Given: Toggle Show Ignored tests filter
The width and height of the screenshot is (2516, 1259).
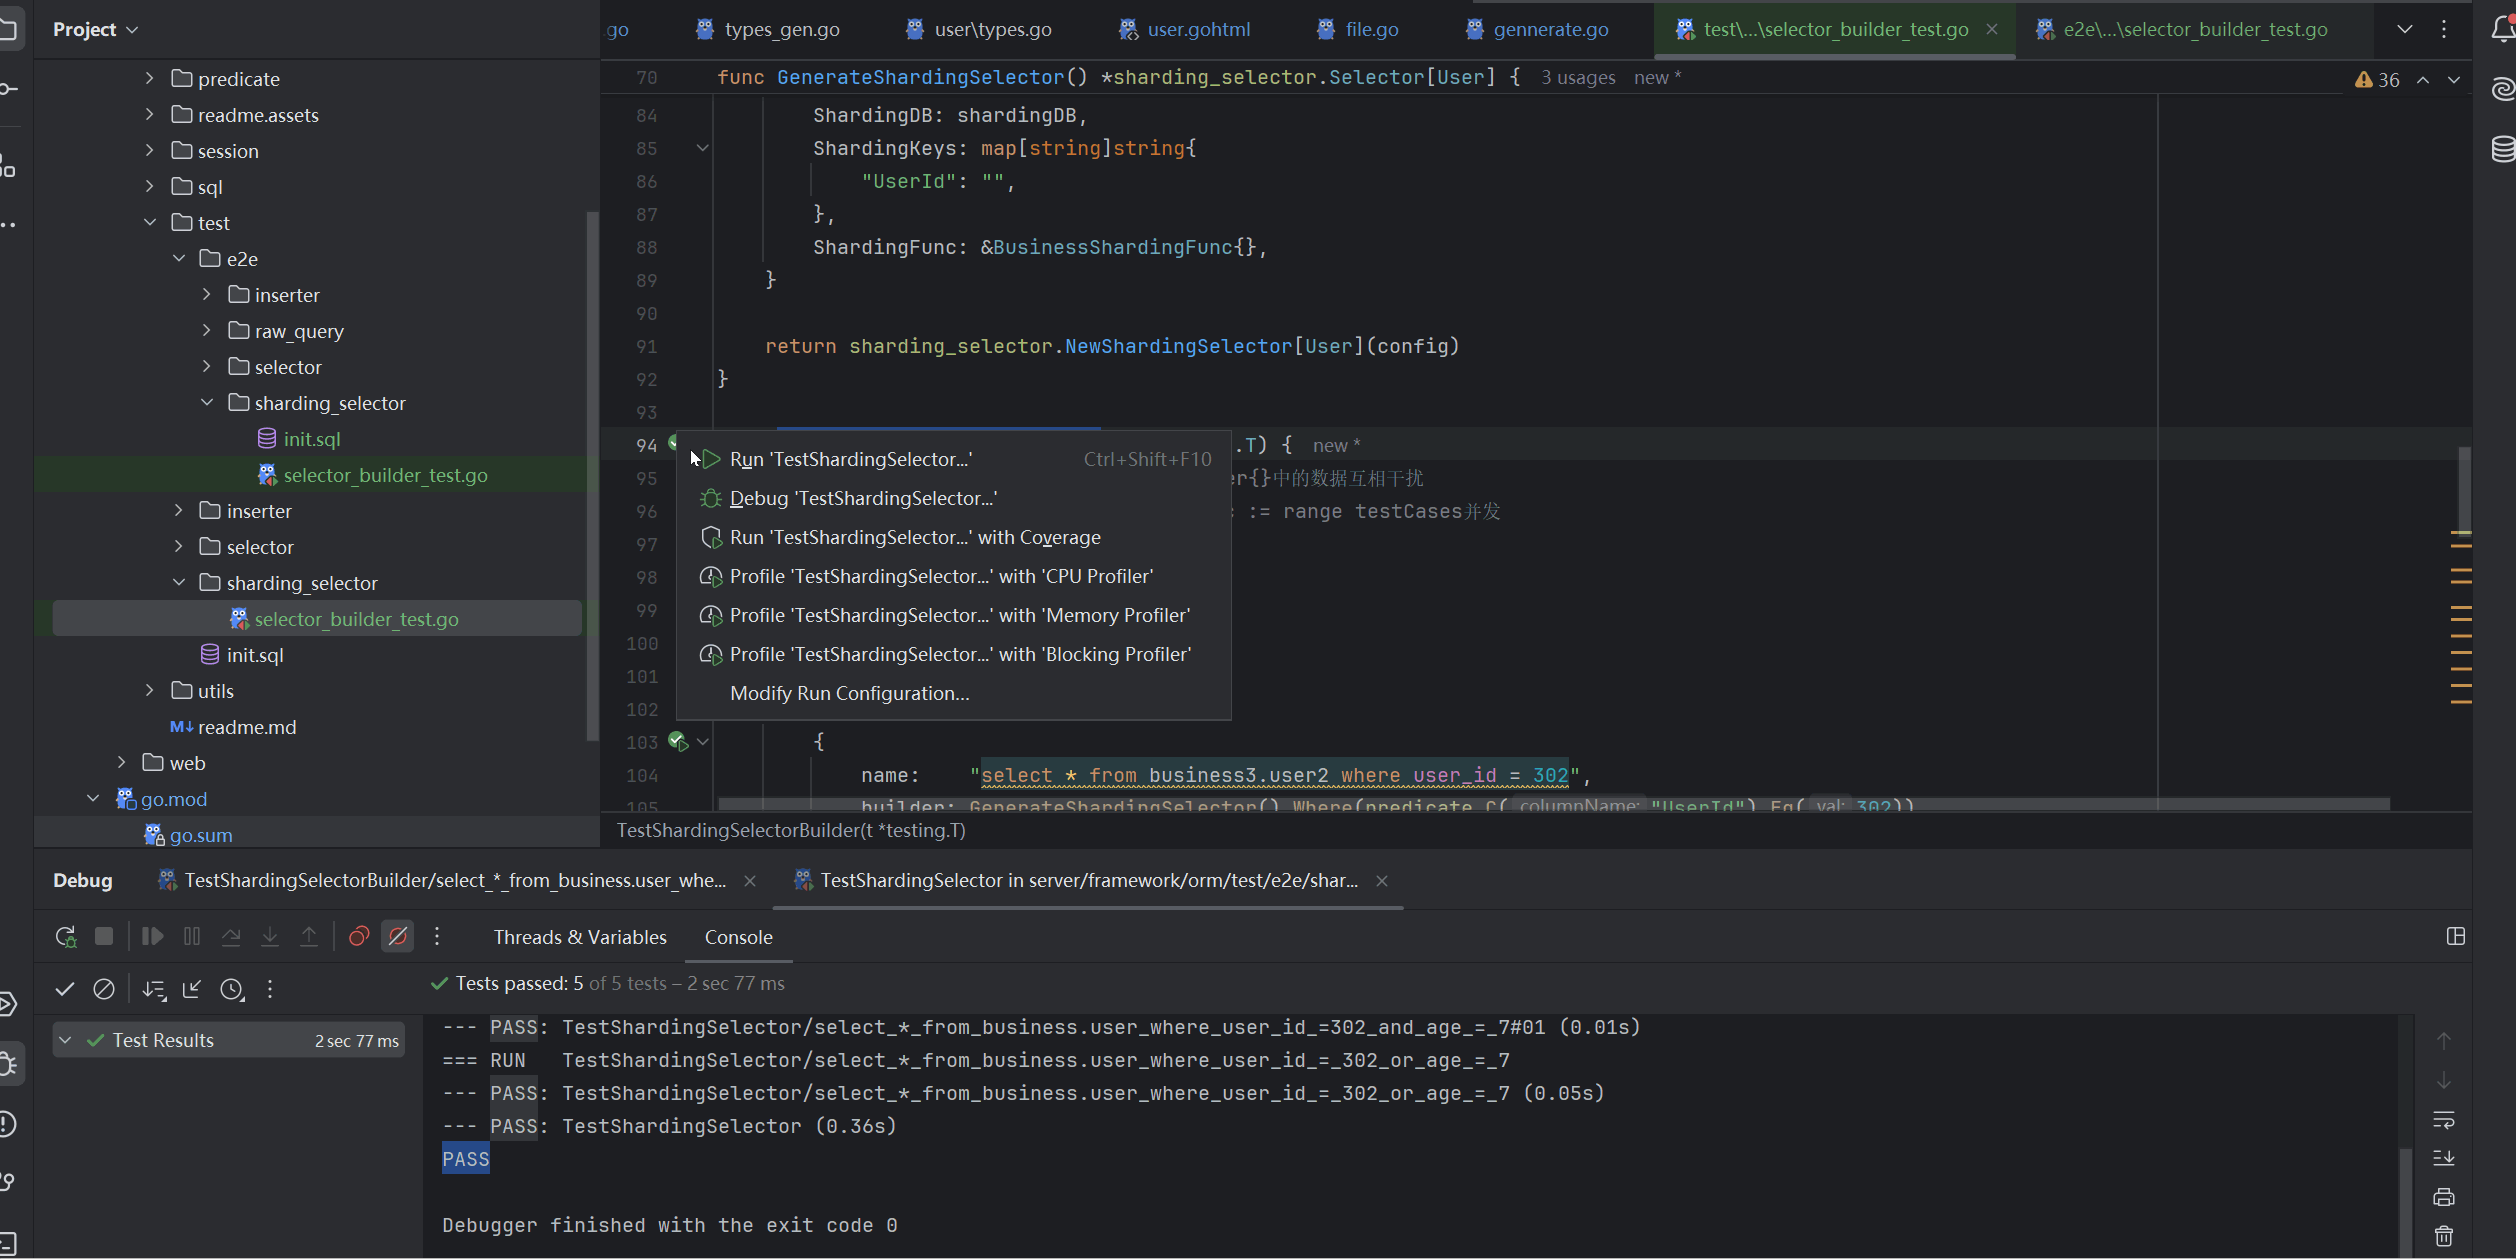Looking at the screenshot, I should click(104, 989).
